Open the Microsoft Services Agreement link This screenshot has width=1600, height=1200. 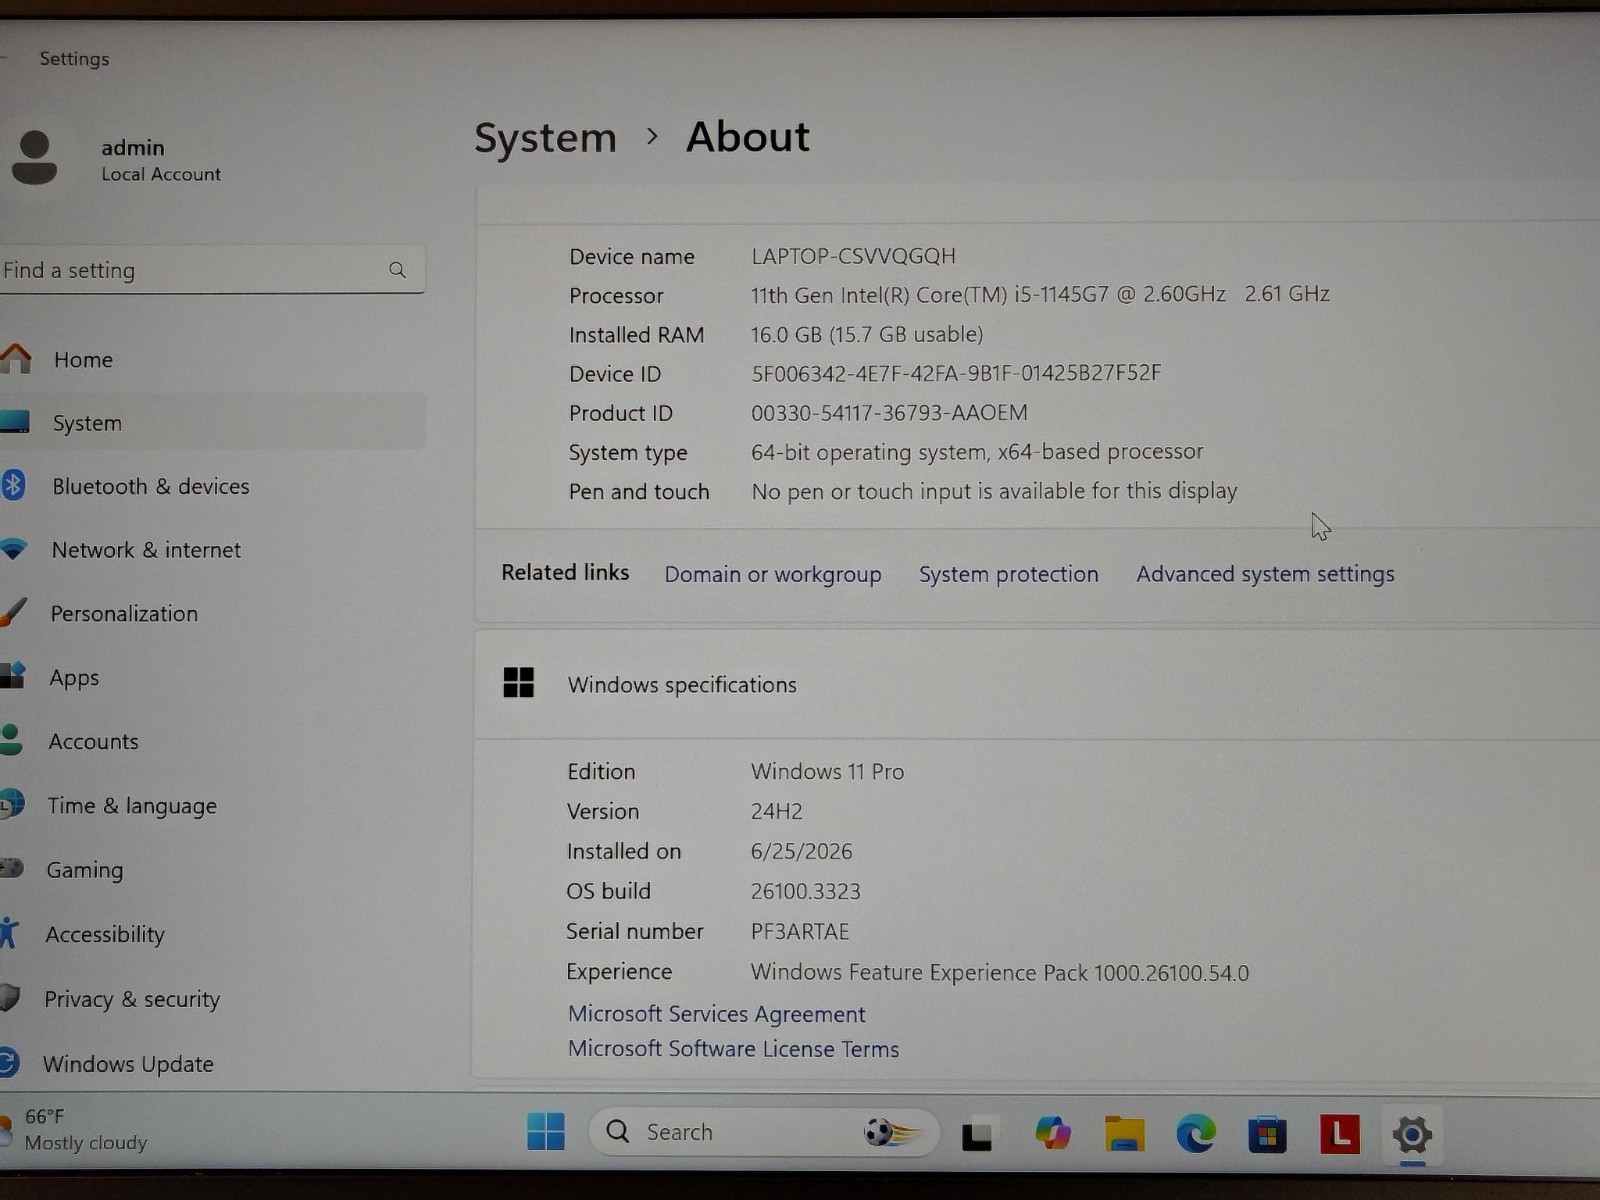click(716, 1014)
